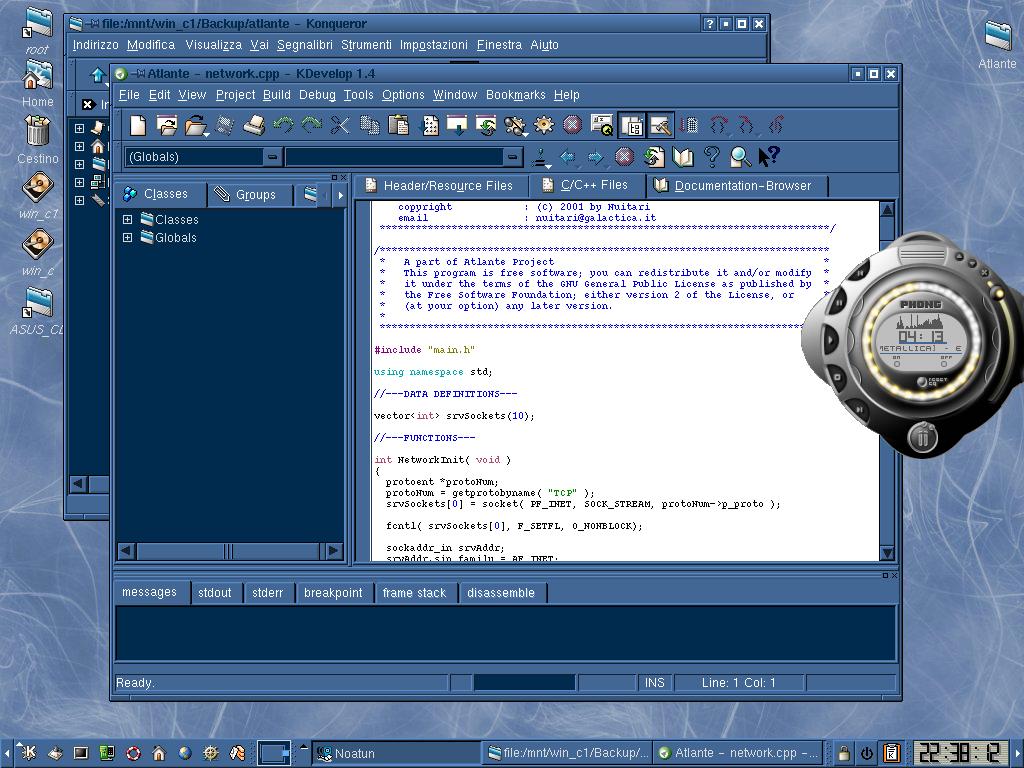
Task: Click the printer icon in KDevelop toolbar
Action: coord(254,125)
